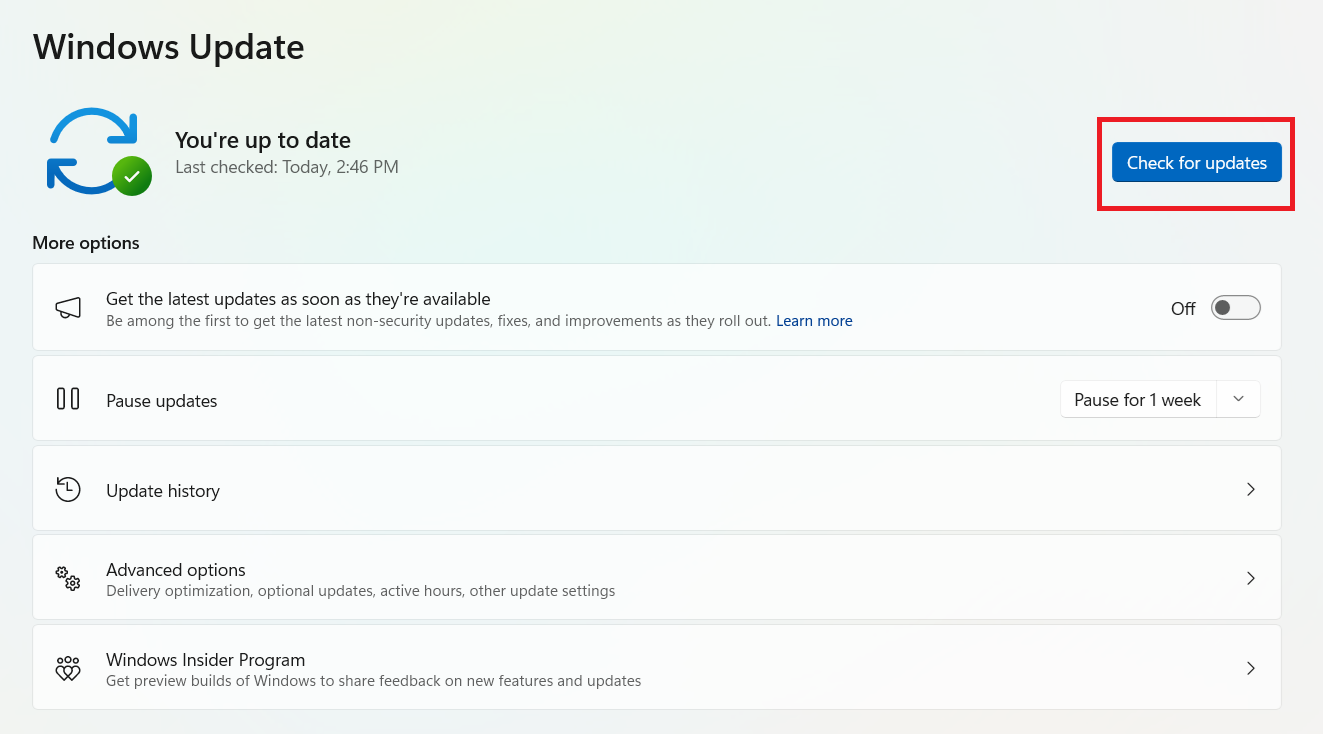The width and height of the screenshot is (1323, 734).
Task: Enable getting latest updates as soon as available
Action: click(x=1235, y=307)
